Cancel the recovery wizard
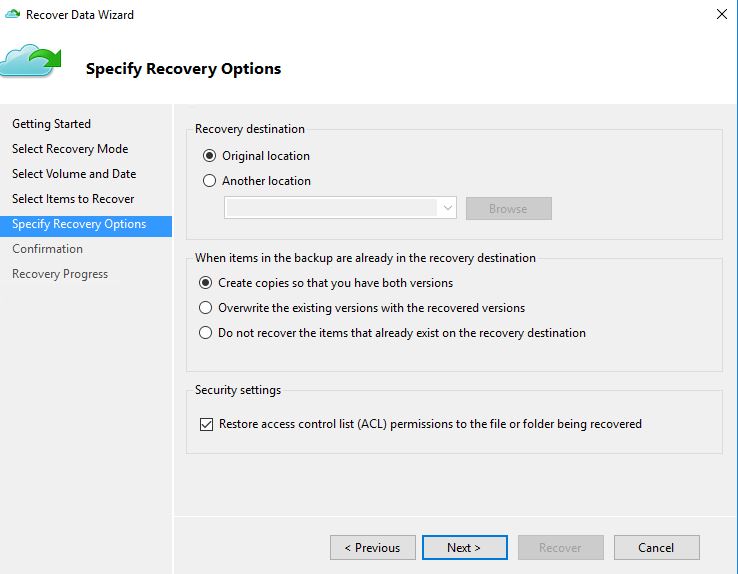The height and width of the screenshot is (574, 738). 657,548
